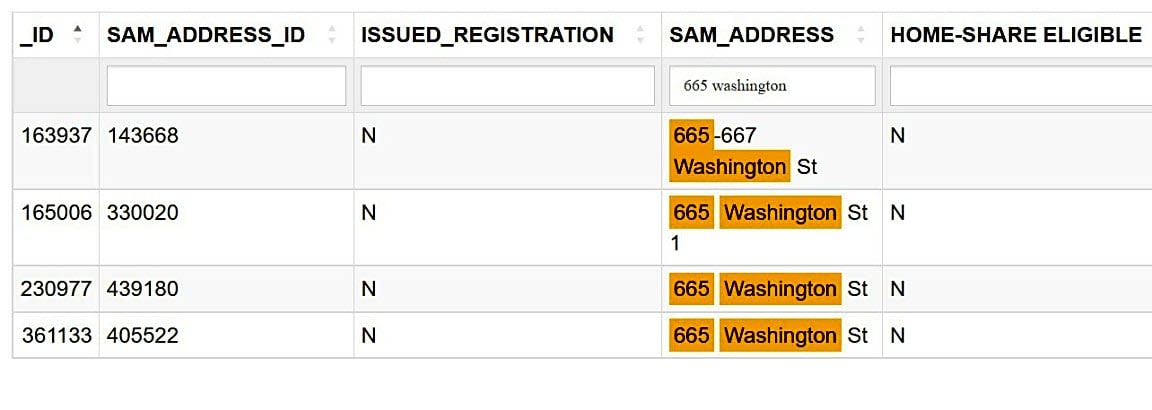Click the SAM_ADDRESS_ID sort arrows icon

(332, 35)
